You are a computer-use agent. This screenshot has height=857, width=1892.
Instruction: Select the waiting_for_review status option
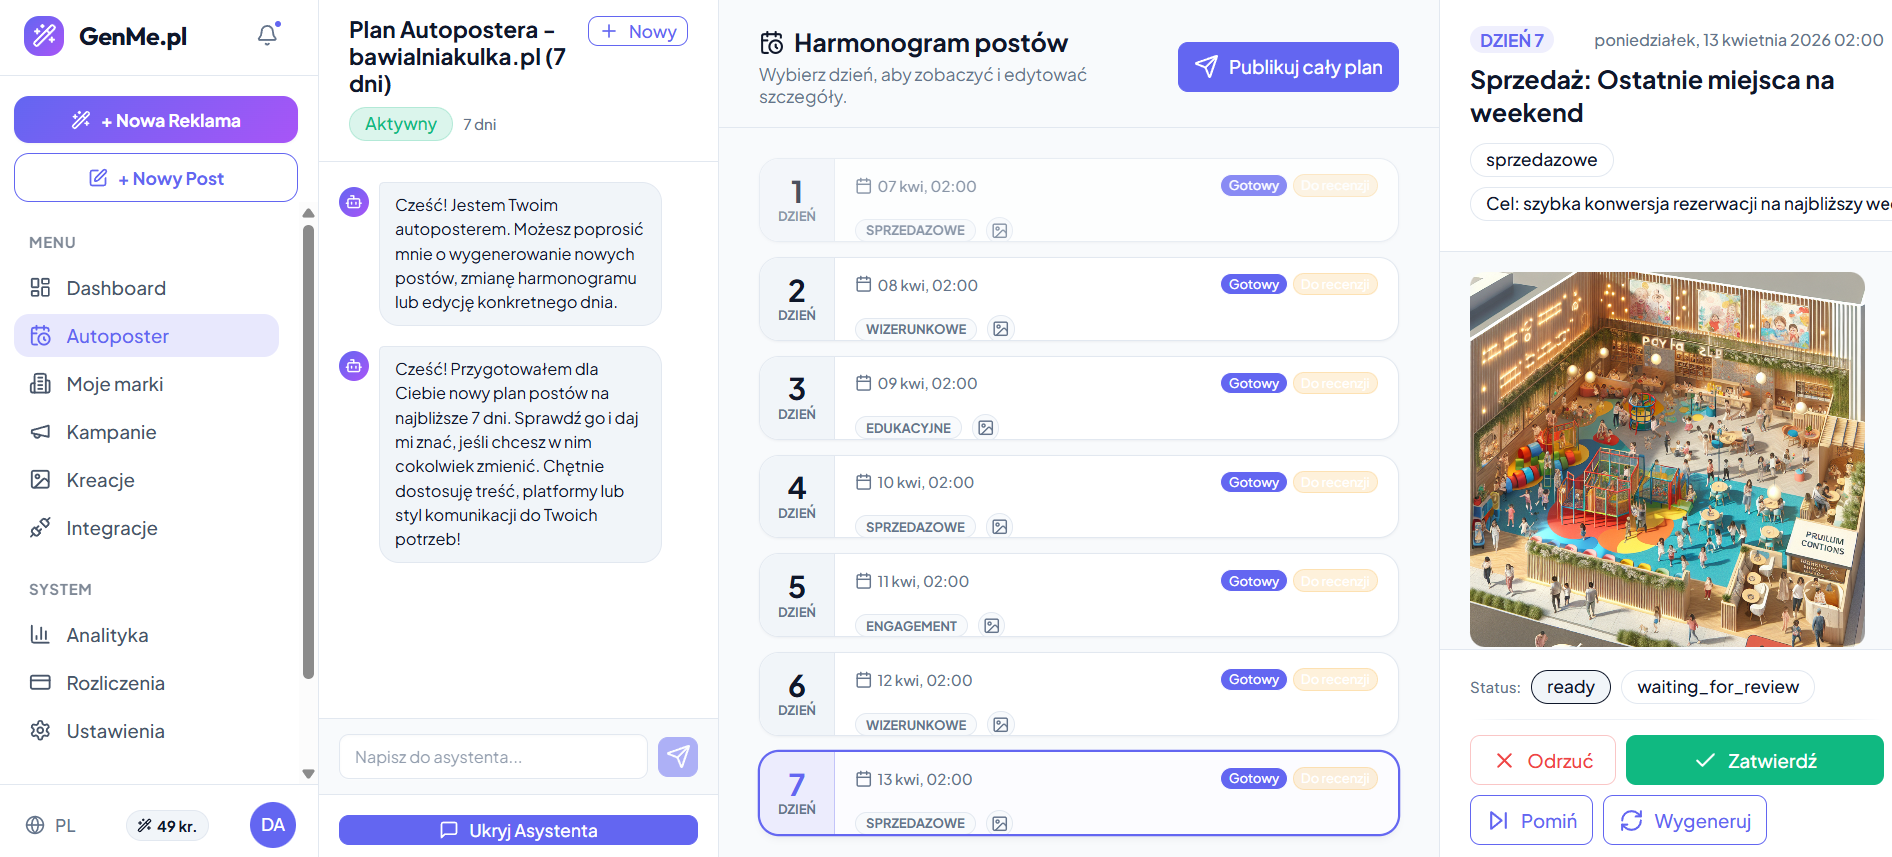pyautogui.click(x=1717, y=687)
